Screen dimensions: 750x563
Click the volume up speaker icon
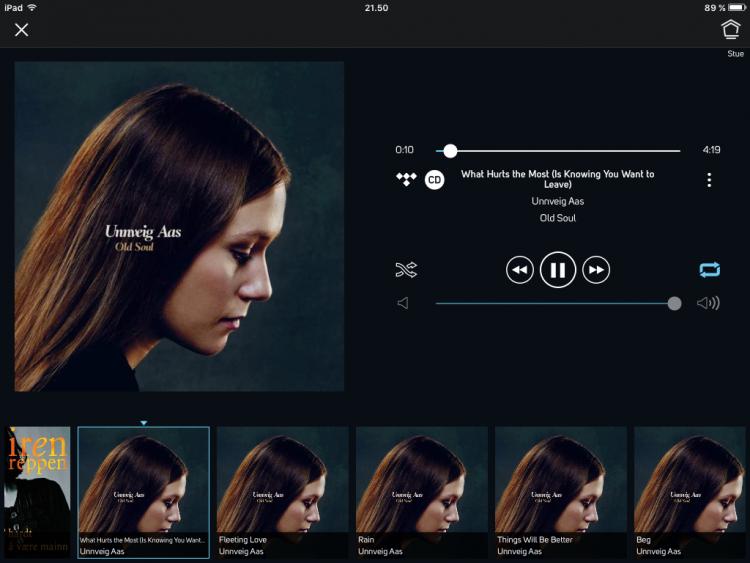(708, 303)
